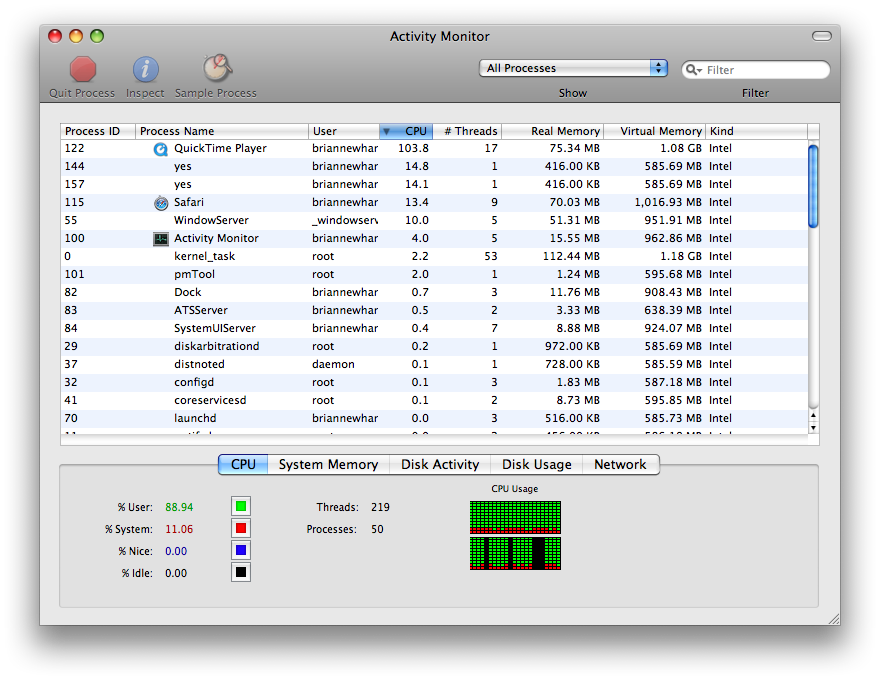Click the window resize grip corner
The width and height of the screenshot is (880, 680).
[834, 619]
